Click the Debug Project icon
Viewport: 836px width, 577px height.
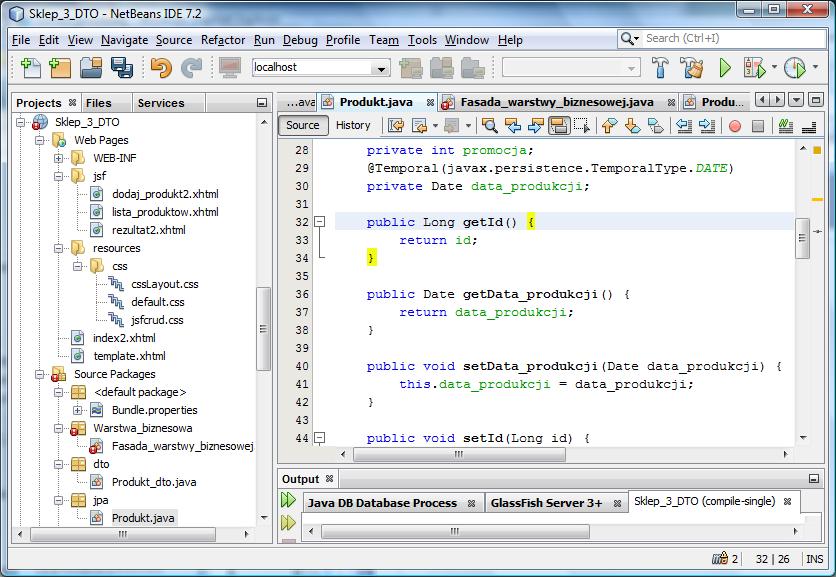754,68
